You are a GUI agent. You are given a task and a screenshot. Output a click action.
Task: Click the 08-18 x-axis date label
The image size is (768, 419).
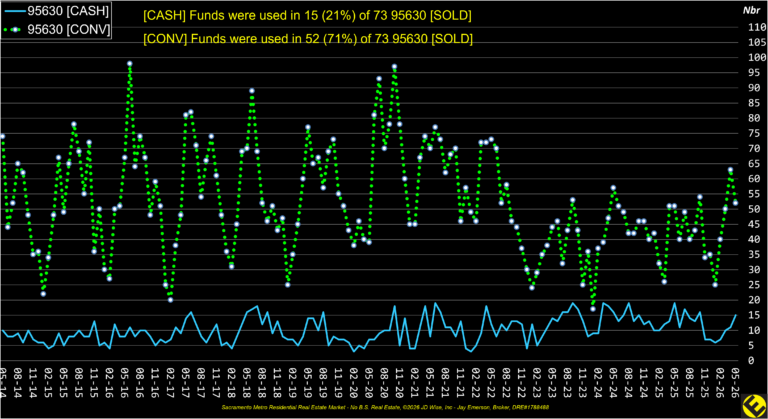coord(262,383)
